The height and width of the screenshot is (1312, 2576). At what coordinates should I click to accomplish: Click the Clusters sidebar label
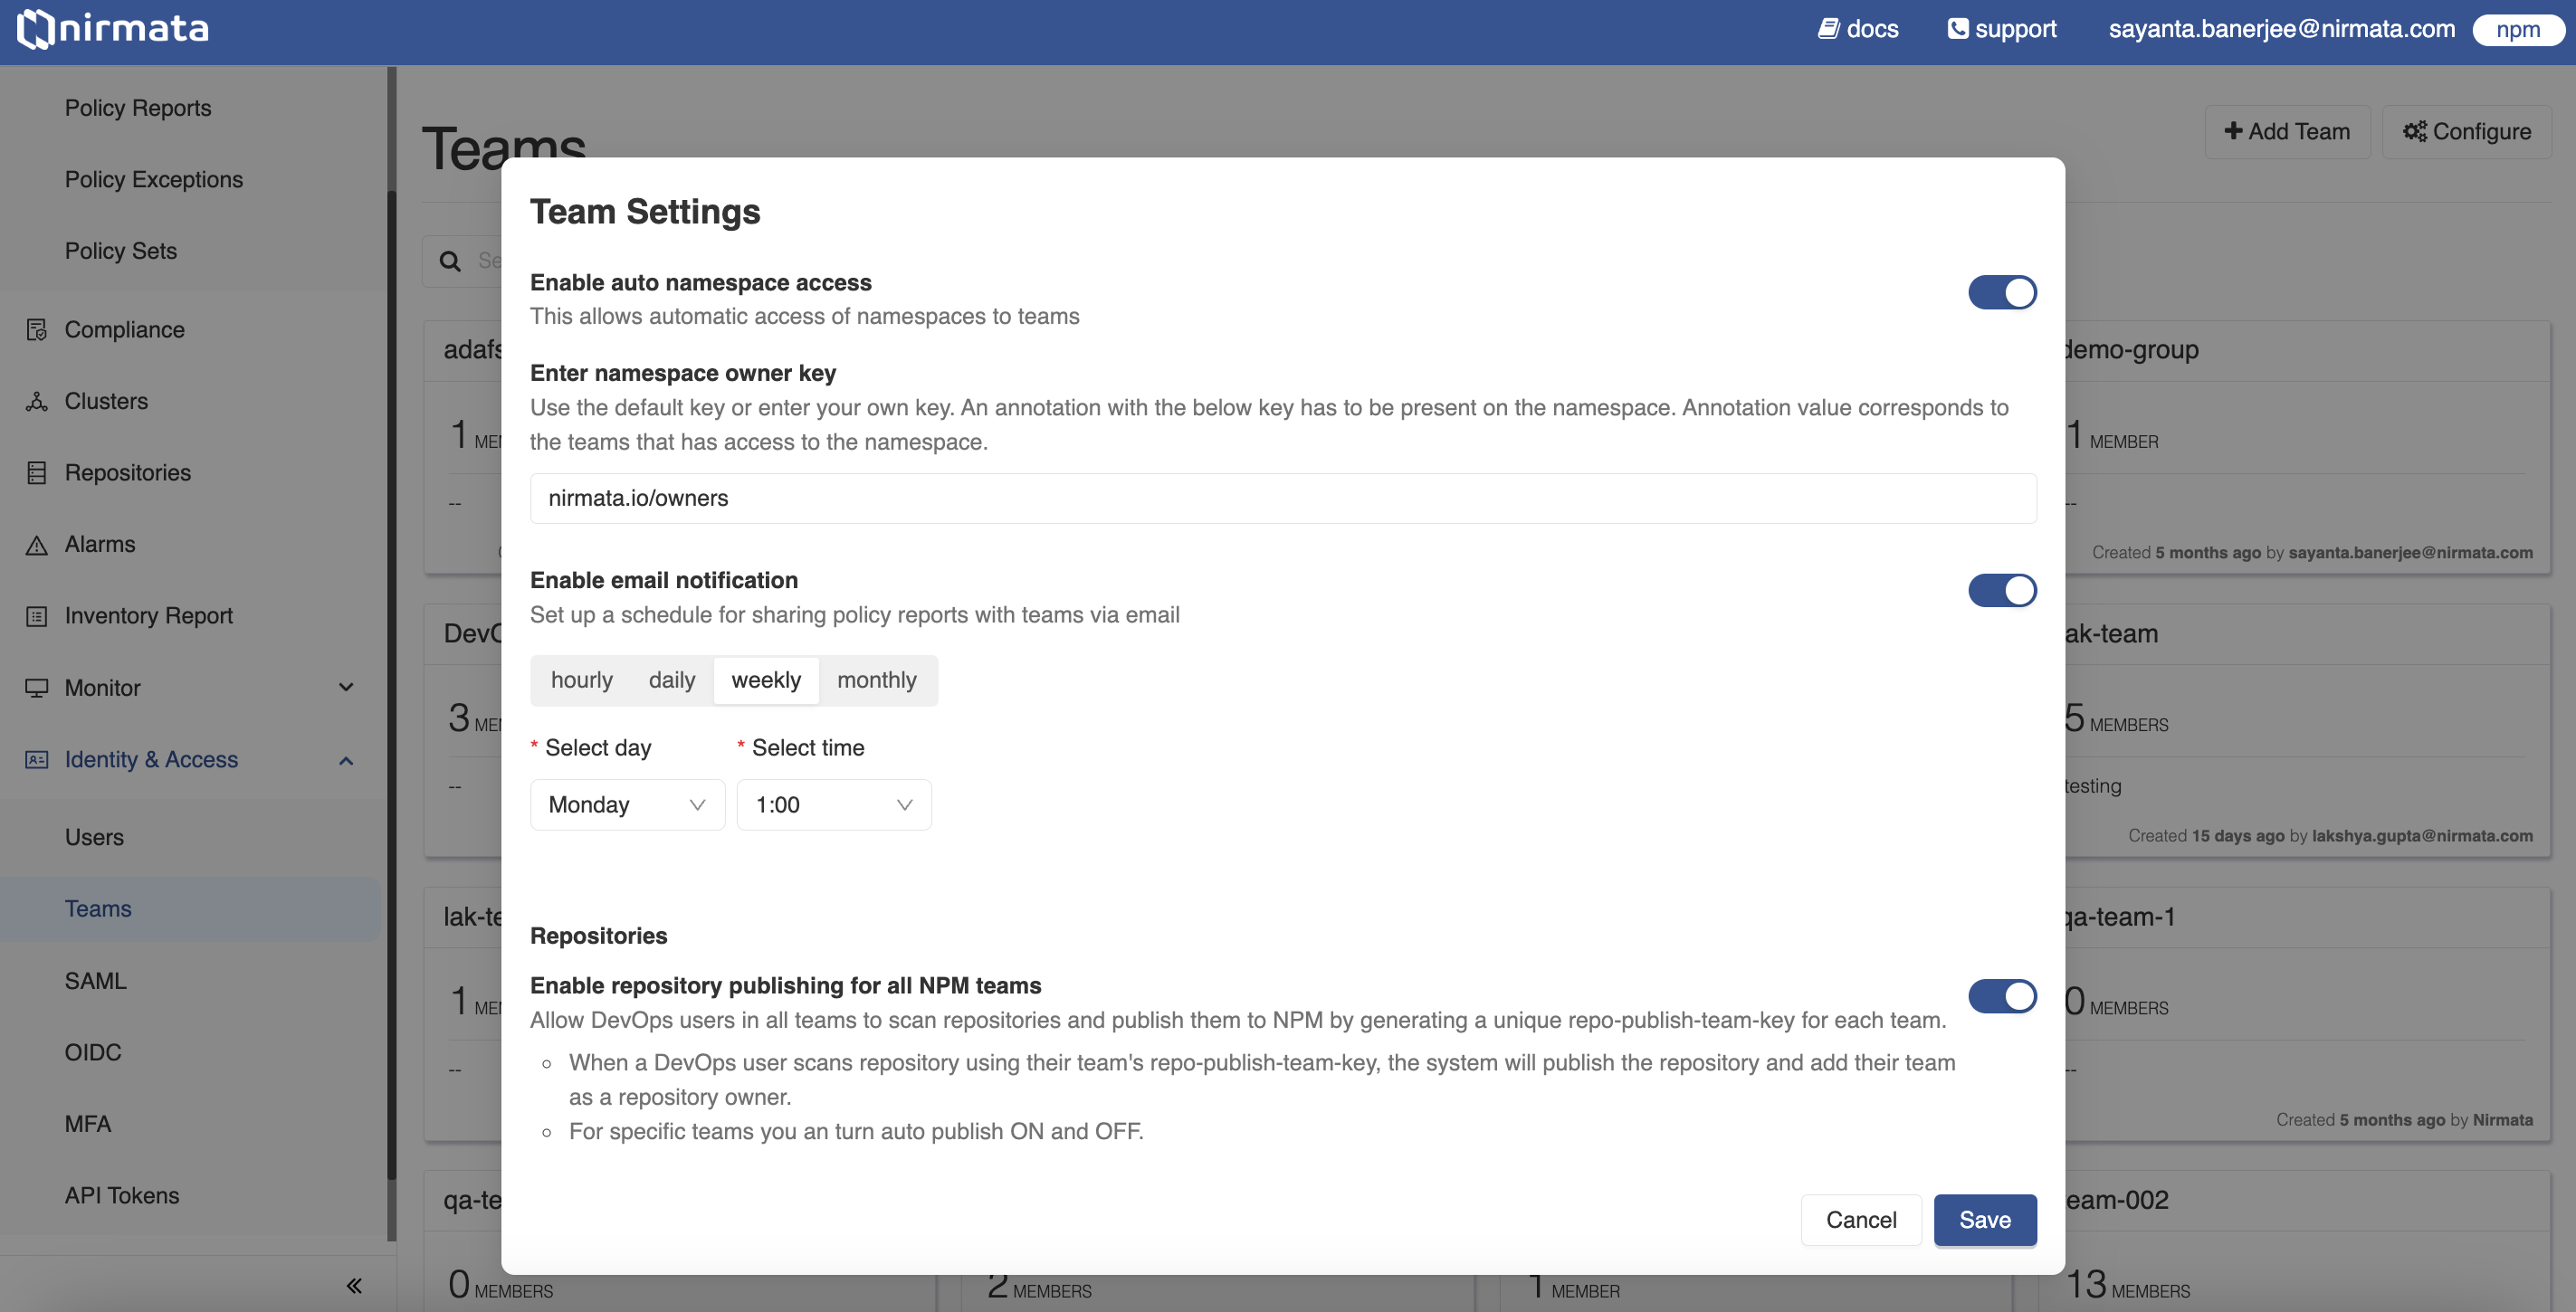point(106,401)
